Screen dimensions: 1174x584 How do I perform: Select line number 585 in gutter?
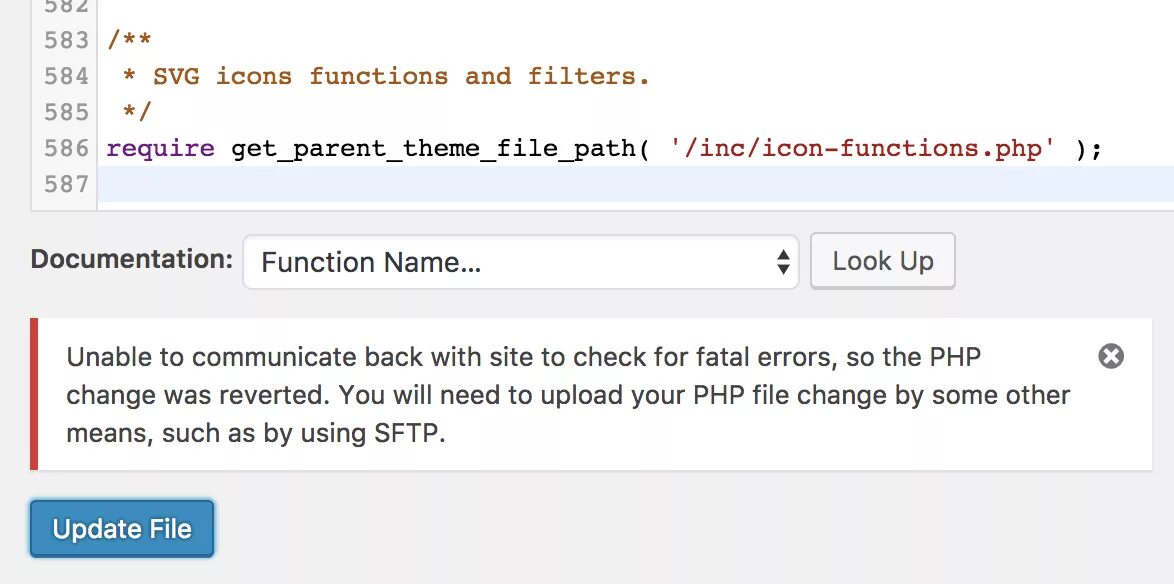66,112
